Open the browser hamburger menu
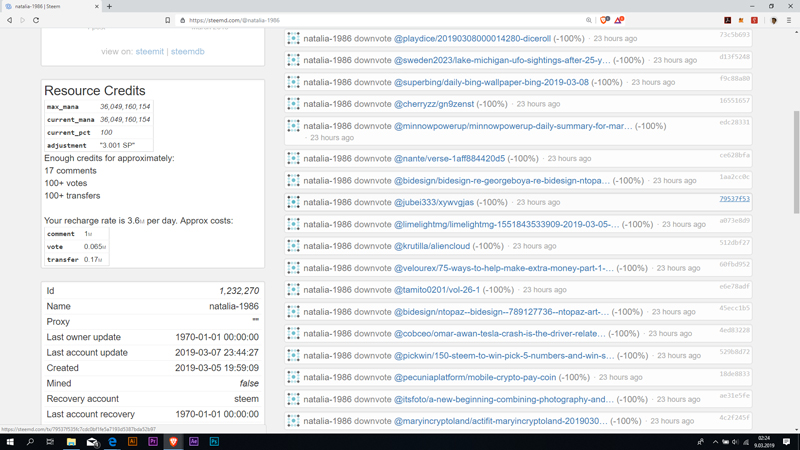 click(x=789, y=20)
